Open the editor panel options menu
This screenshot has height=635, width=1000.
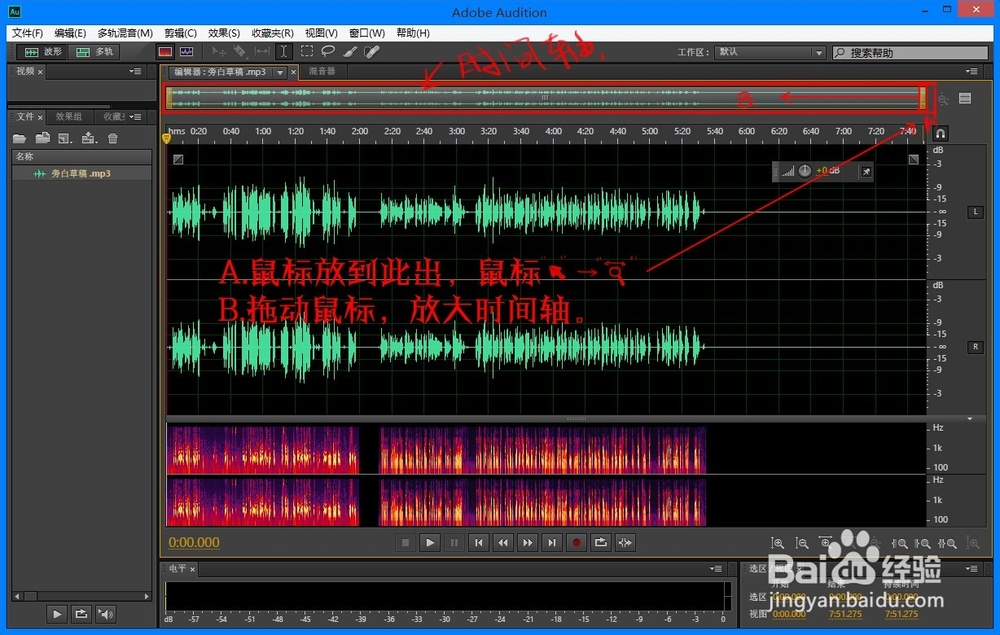(971, 71)
